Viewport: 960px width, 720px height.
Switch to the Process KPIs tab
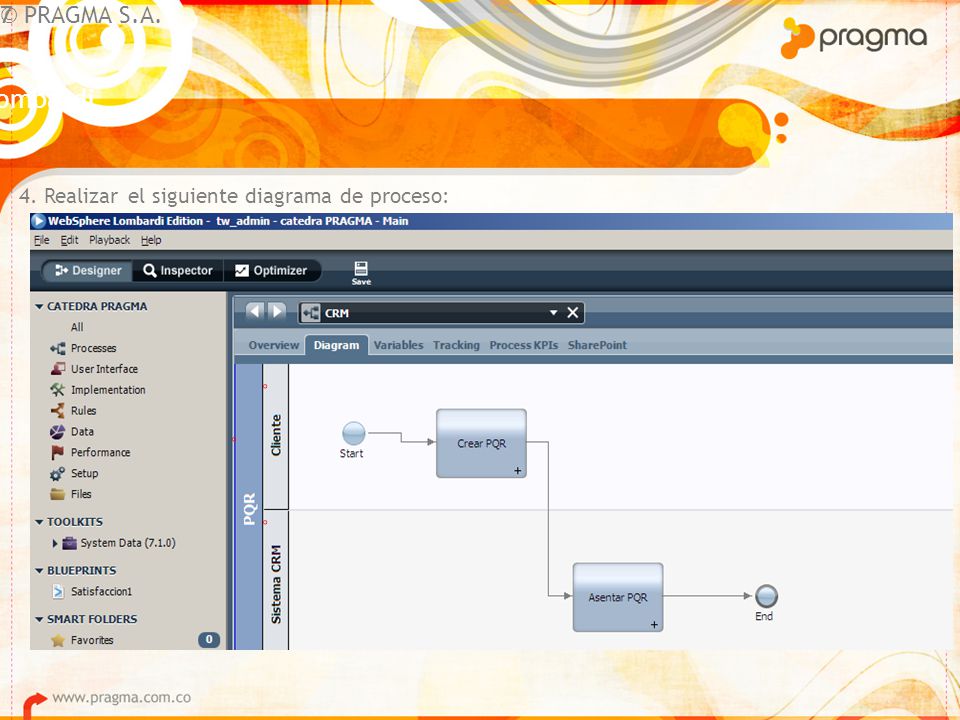click(523, 345)
